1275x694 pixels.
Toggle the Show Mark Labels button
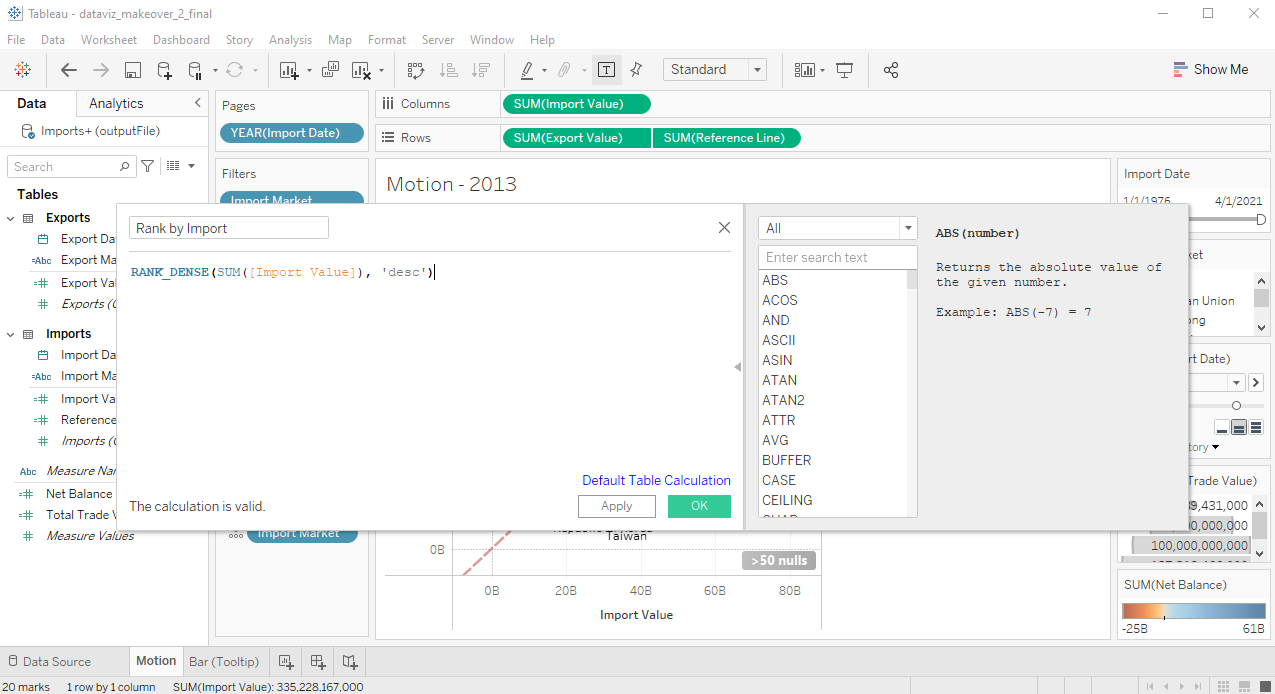click(606, 70)
